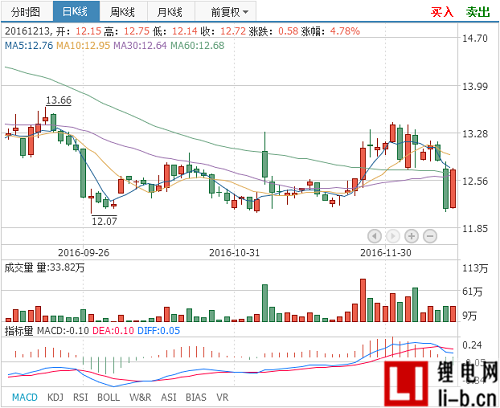Expand the 前复权 dropdown
Image resolution: width=500 pixels, height=408 pixels.
point(226,12)
